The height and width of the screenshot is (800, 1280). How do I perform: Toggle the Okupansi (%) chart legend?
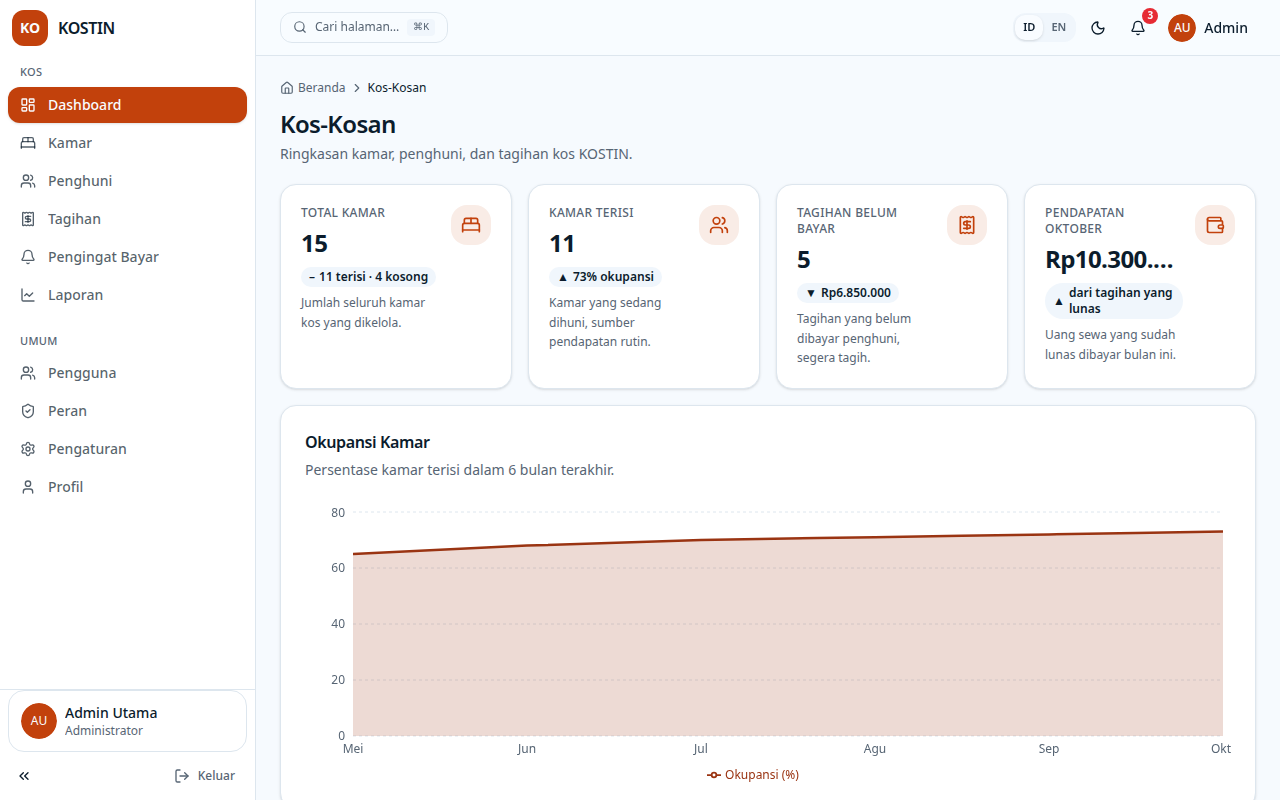(753, 775)
